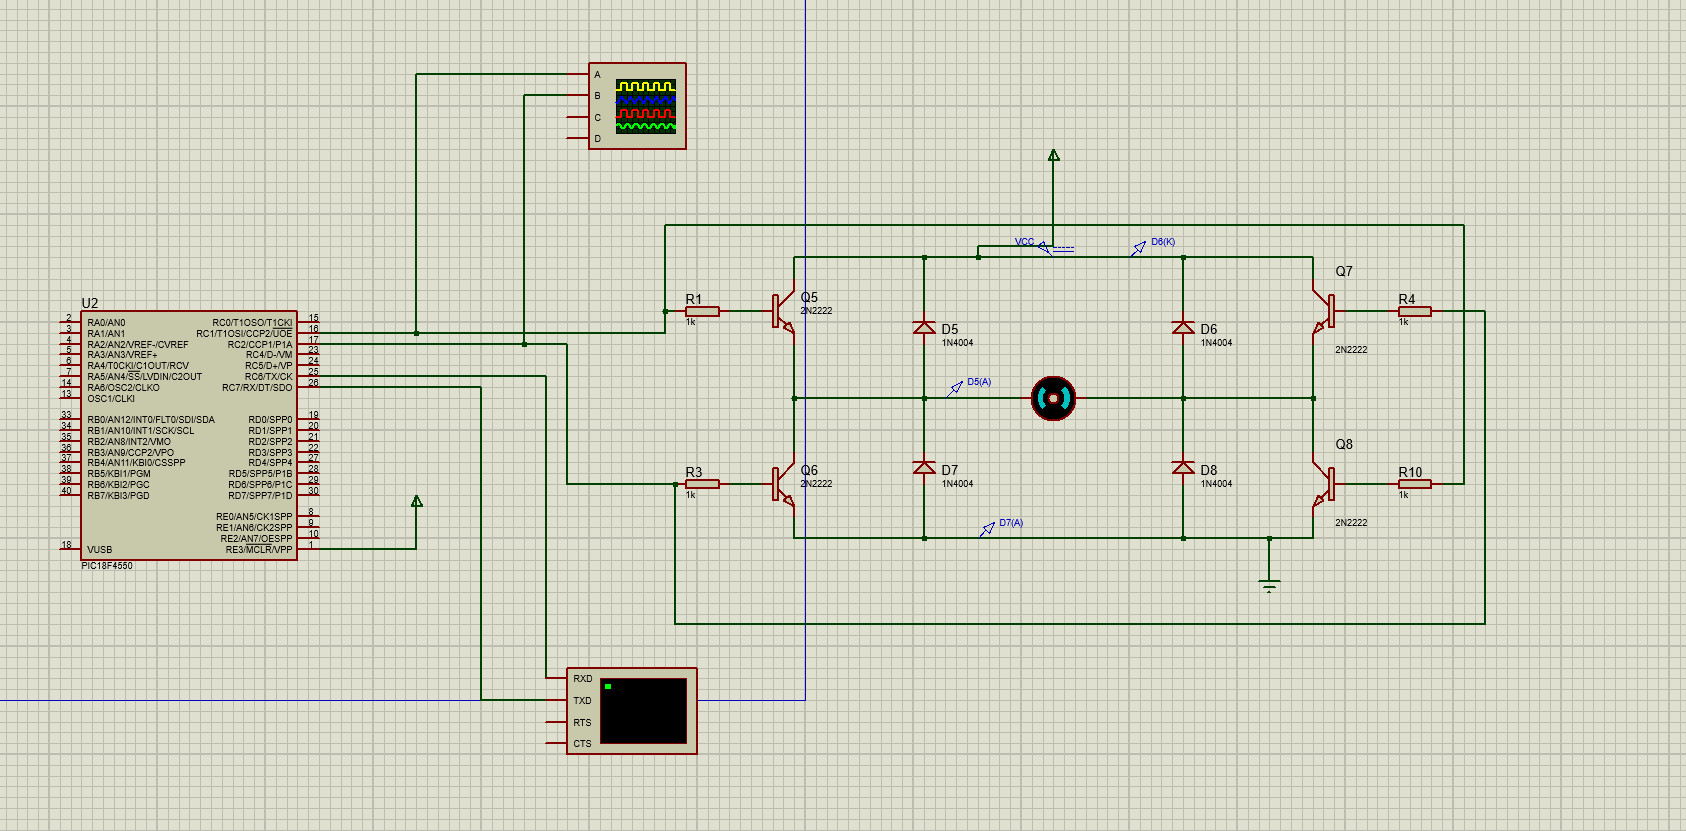Click the RD0/SPP0 pin label
This screenshot has width=1686, height=831.
point(270,420)
